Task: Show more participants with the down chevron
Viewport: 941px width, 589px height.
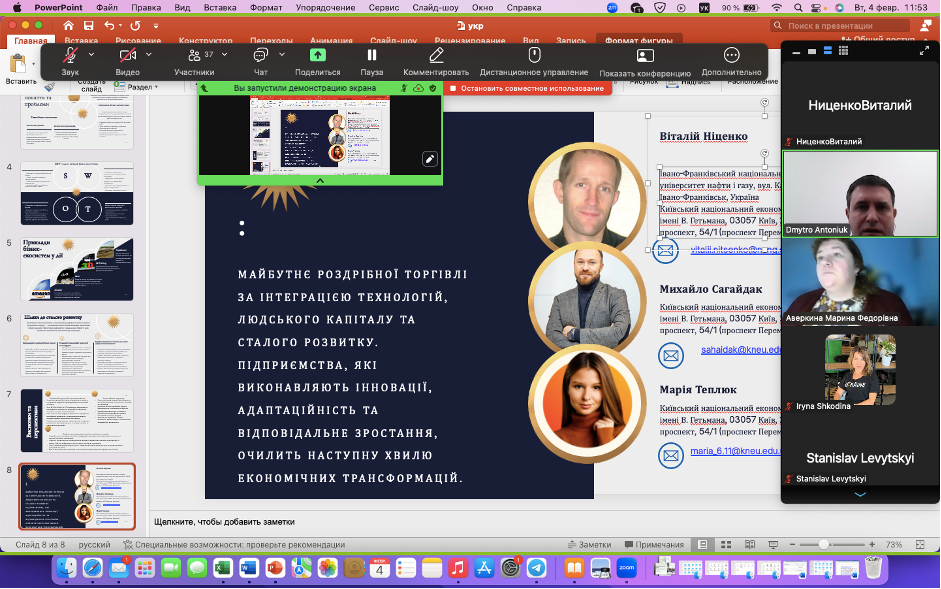Action: pyautogui.click(x=860, y=495)
